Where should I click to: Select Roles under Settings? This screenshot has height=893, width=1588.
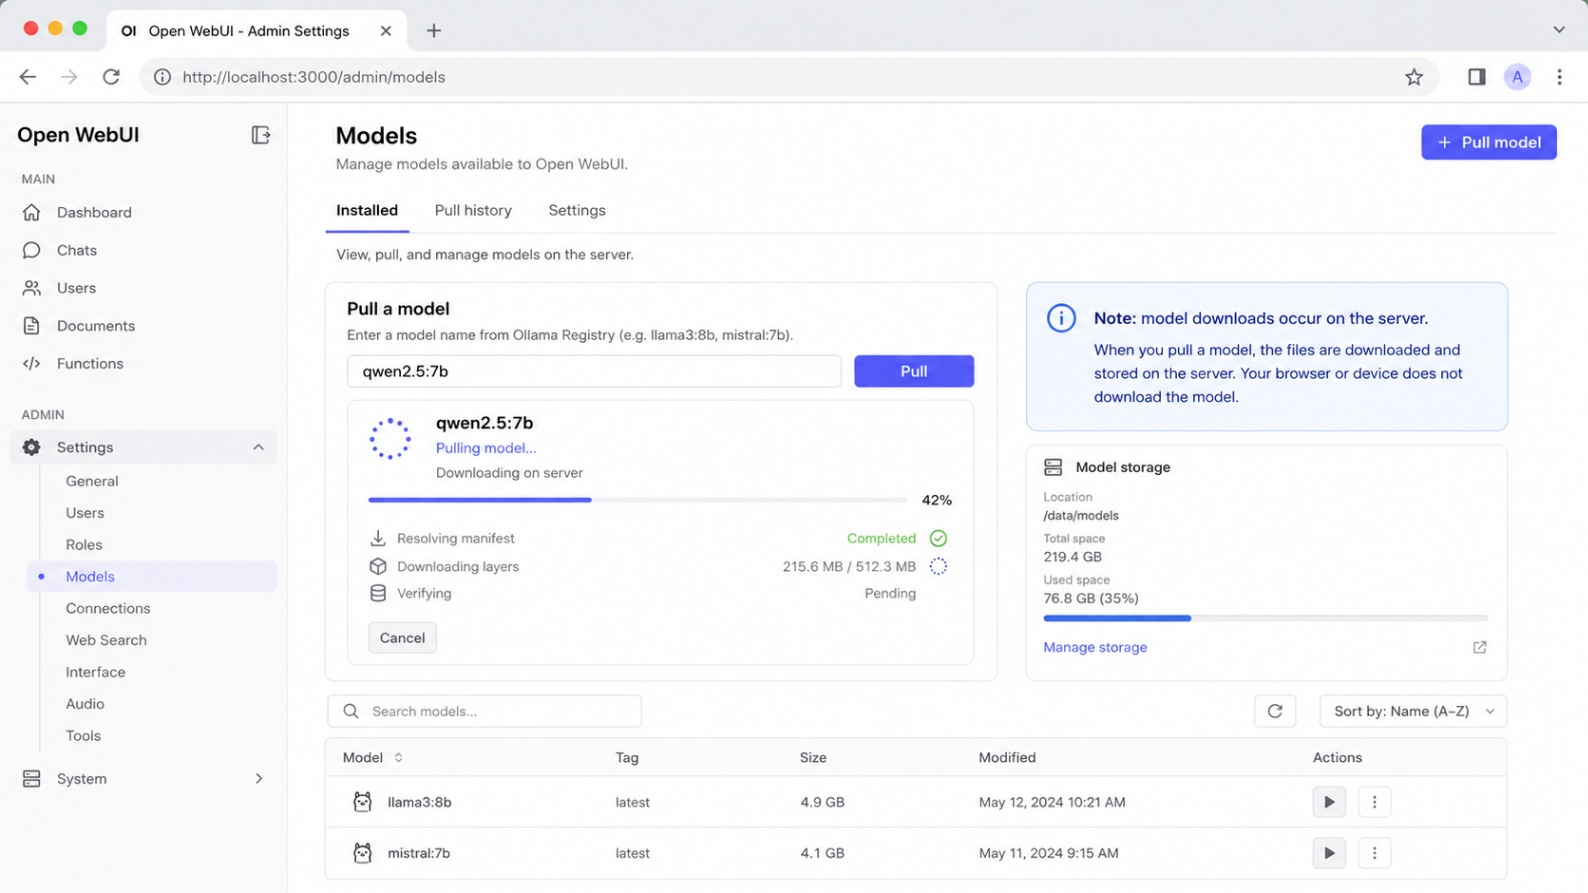(x=84, y=545)
